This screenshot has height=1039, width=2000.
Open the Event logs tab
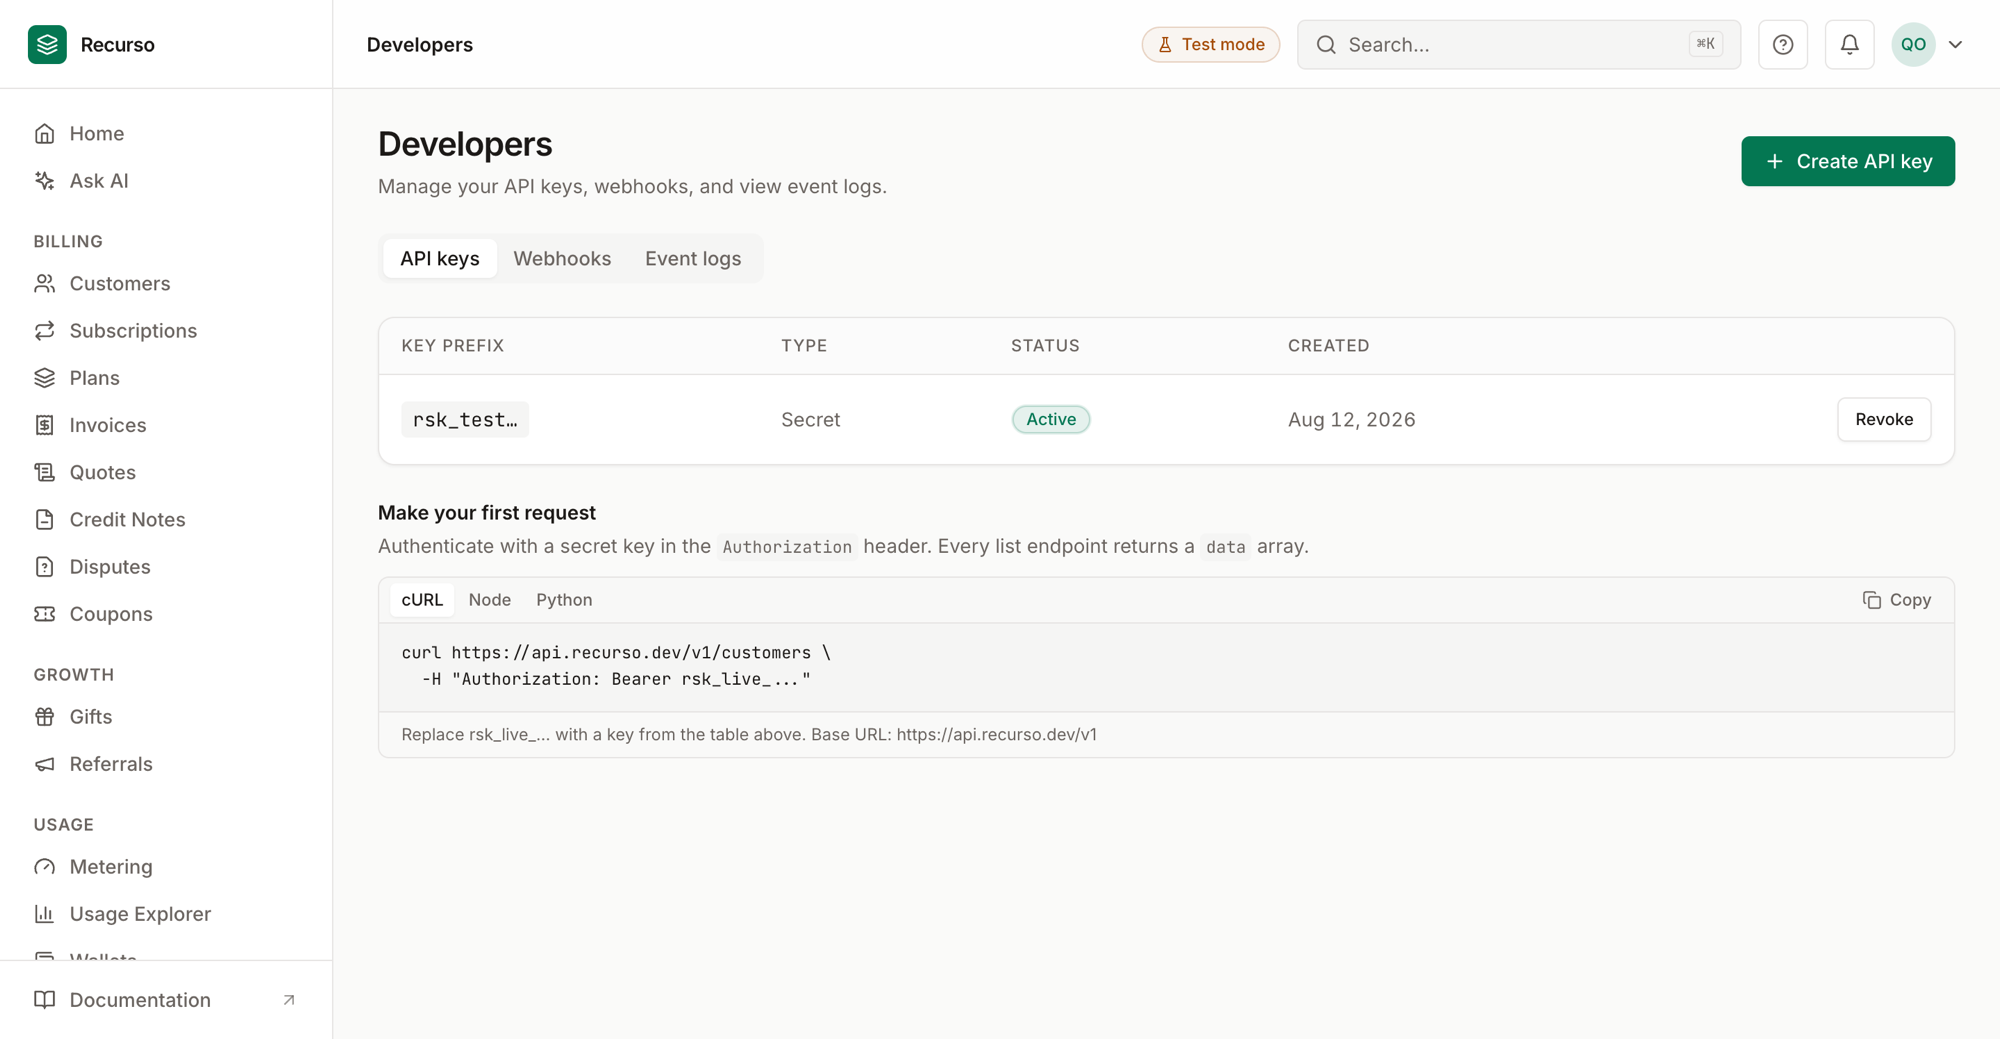(x=693, y=258)
